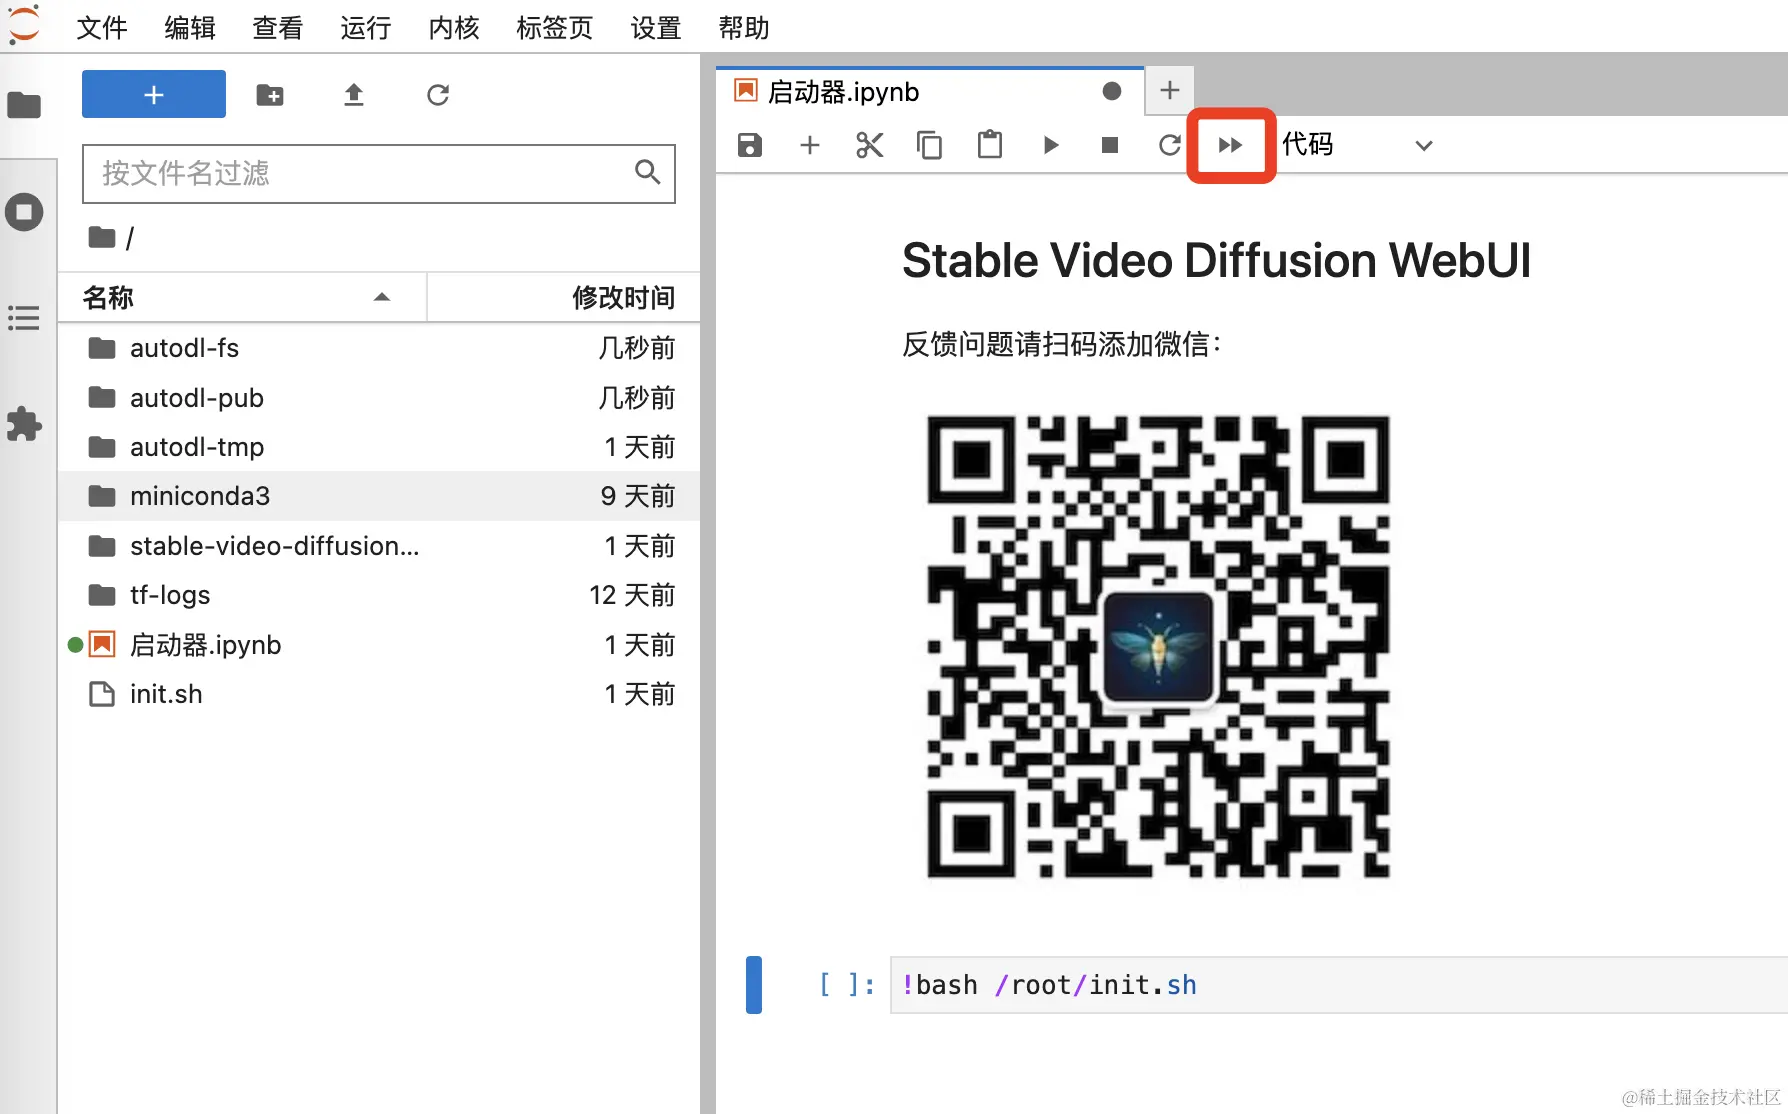Sort files by the 修改时间 column header
This screenshot has height=1114, width=1788.
click(x=564, y=297)
